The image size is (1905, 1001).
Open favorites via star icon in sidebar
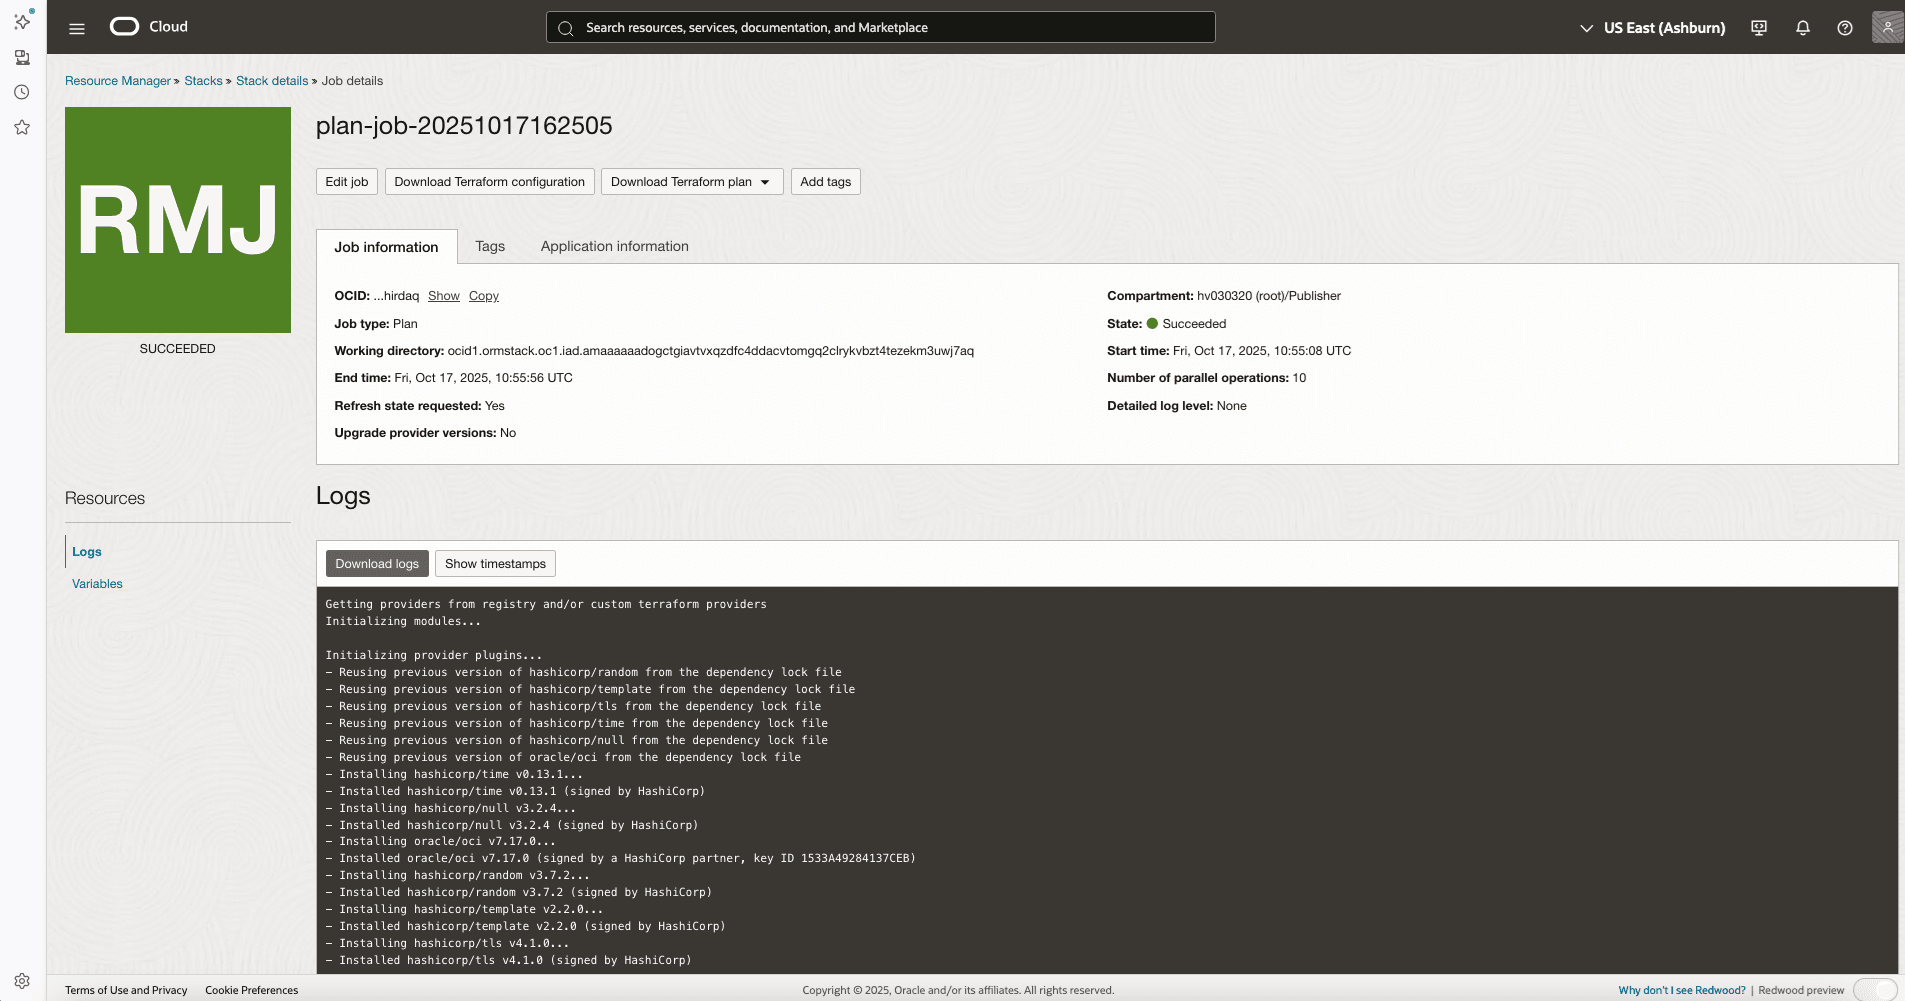pyautogui.click(x=21, y=127)
